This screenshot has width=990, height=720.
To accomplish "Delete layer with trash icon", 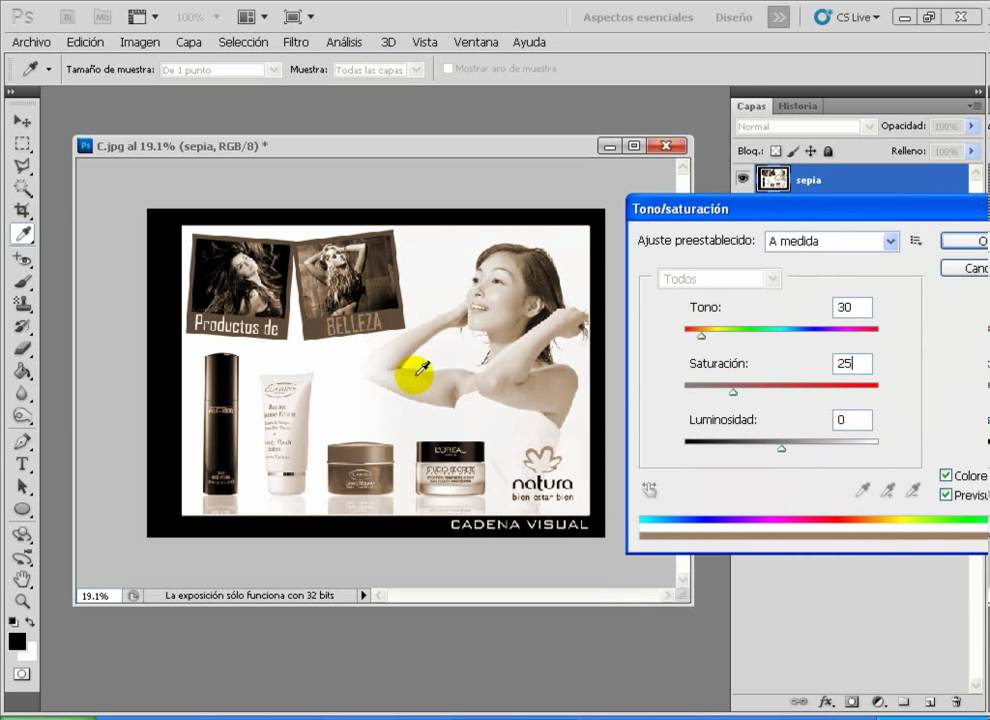I will (957, 702).
